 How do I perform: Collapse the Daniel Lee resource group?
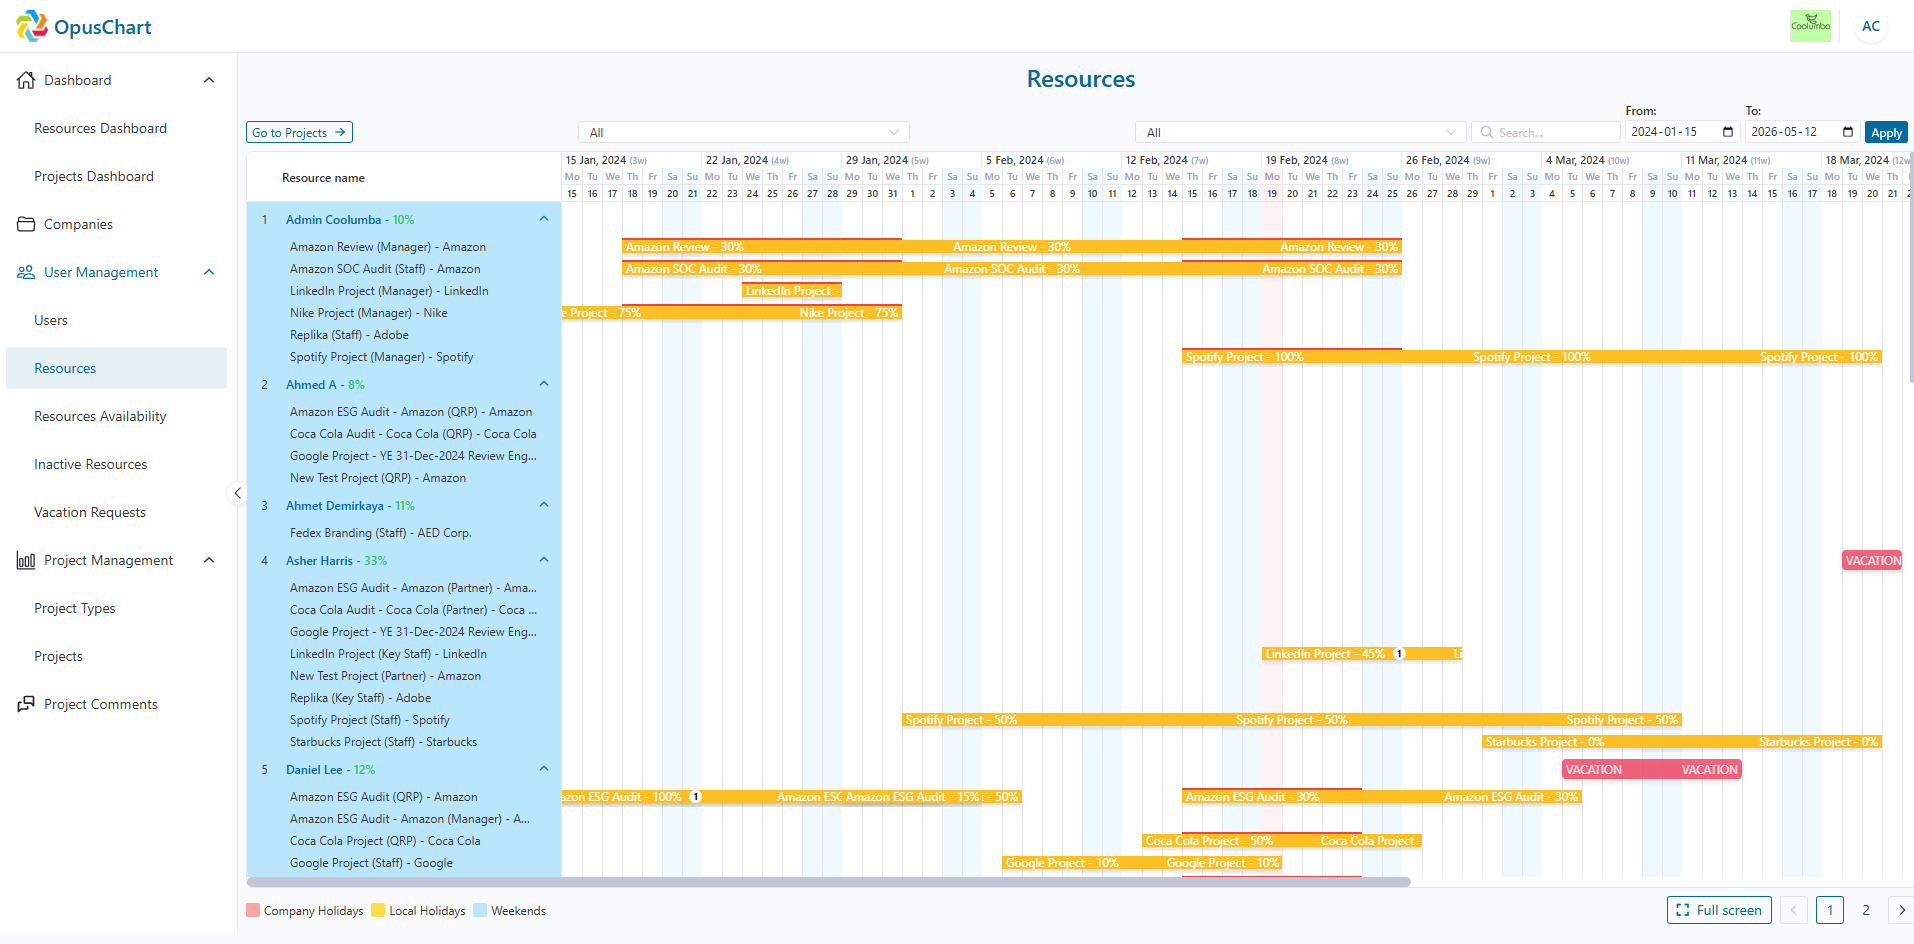(x=544, y=769)
